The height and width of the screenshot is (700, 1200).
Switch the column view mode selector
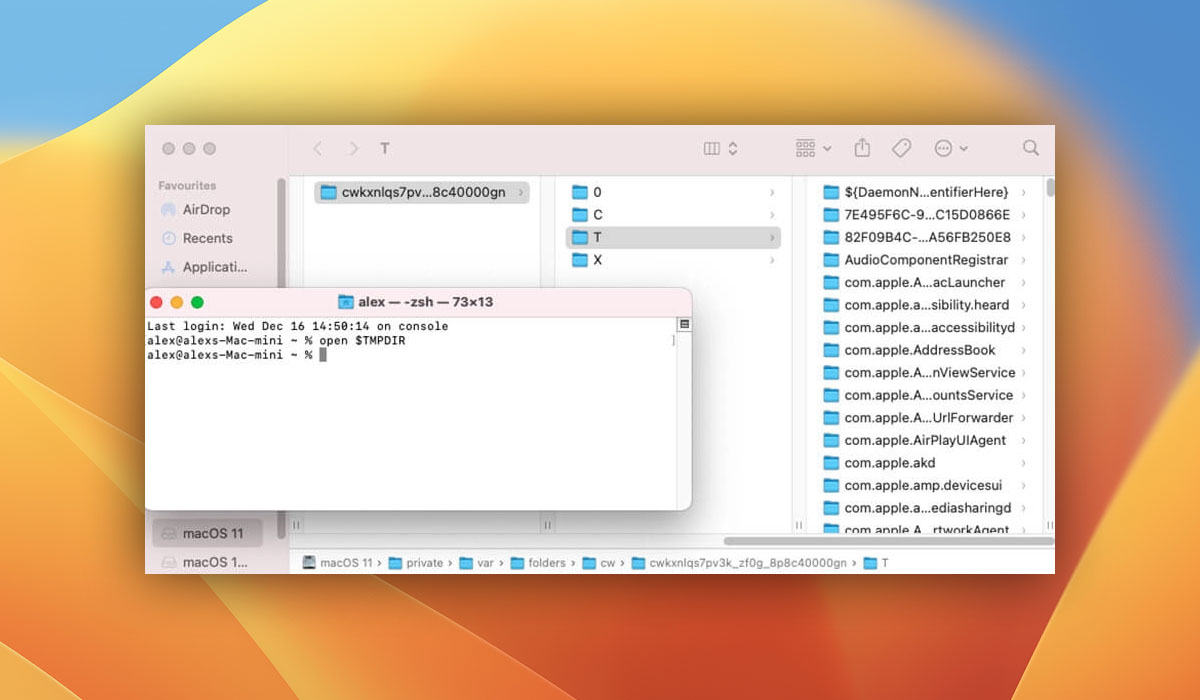click(720, 148)
